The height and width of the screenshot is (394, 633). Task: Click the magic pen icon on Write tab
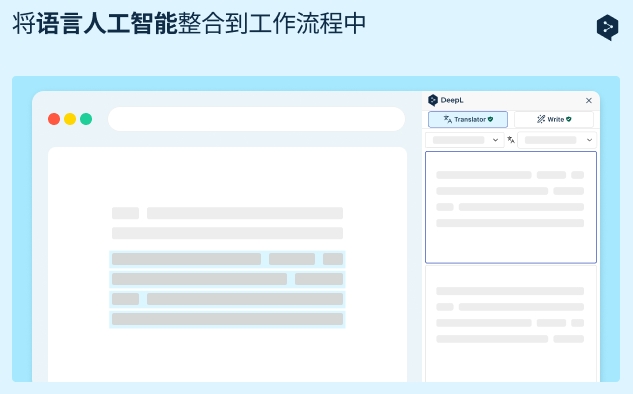[x=541, y=119]
